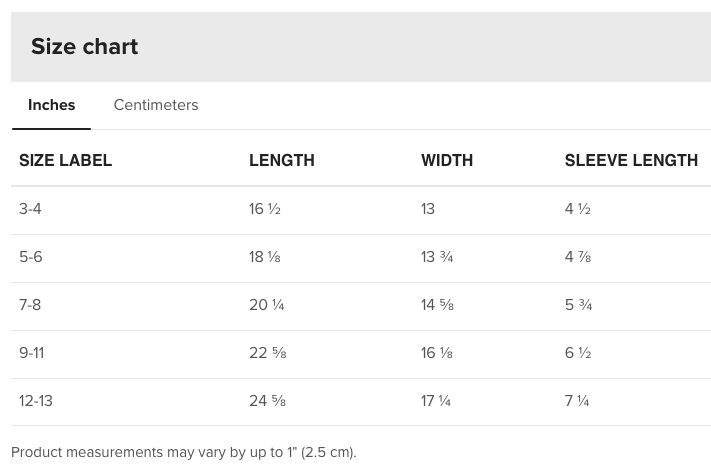Click the 17 ¼ width value
711x474 pixels.
(x=436, y=401)
